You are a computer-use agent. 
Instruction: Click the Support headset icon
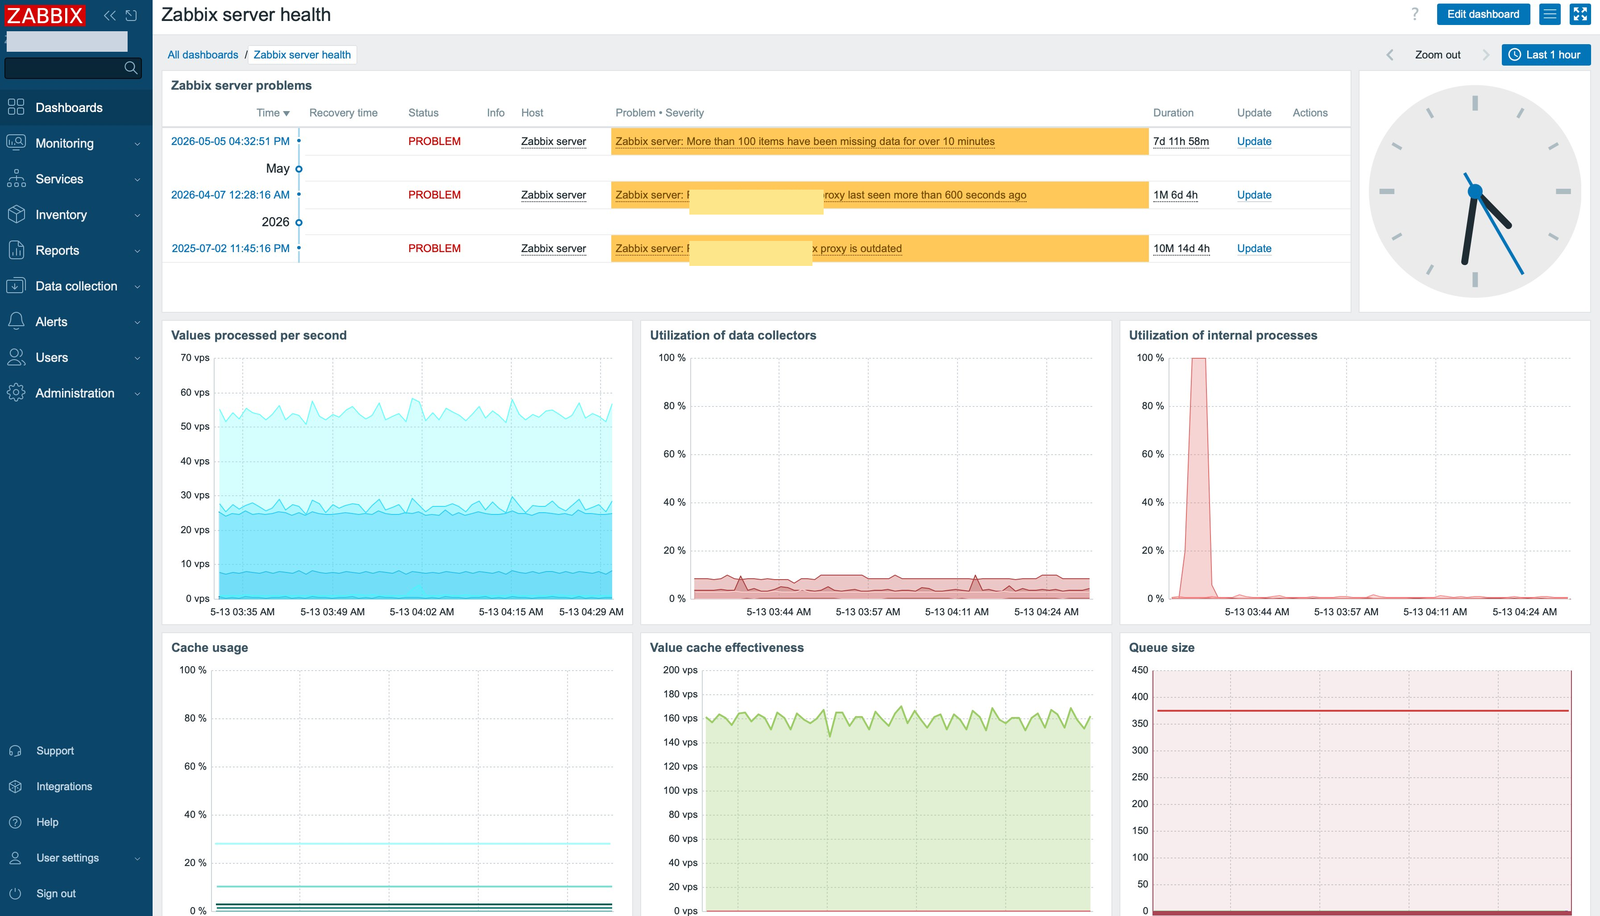click(x=15, y=751)
